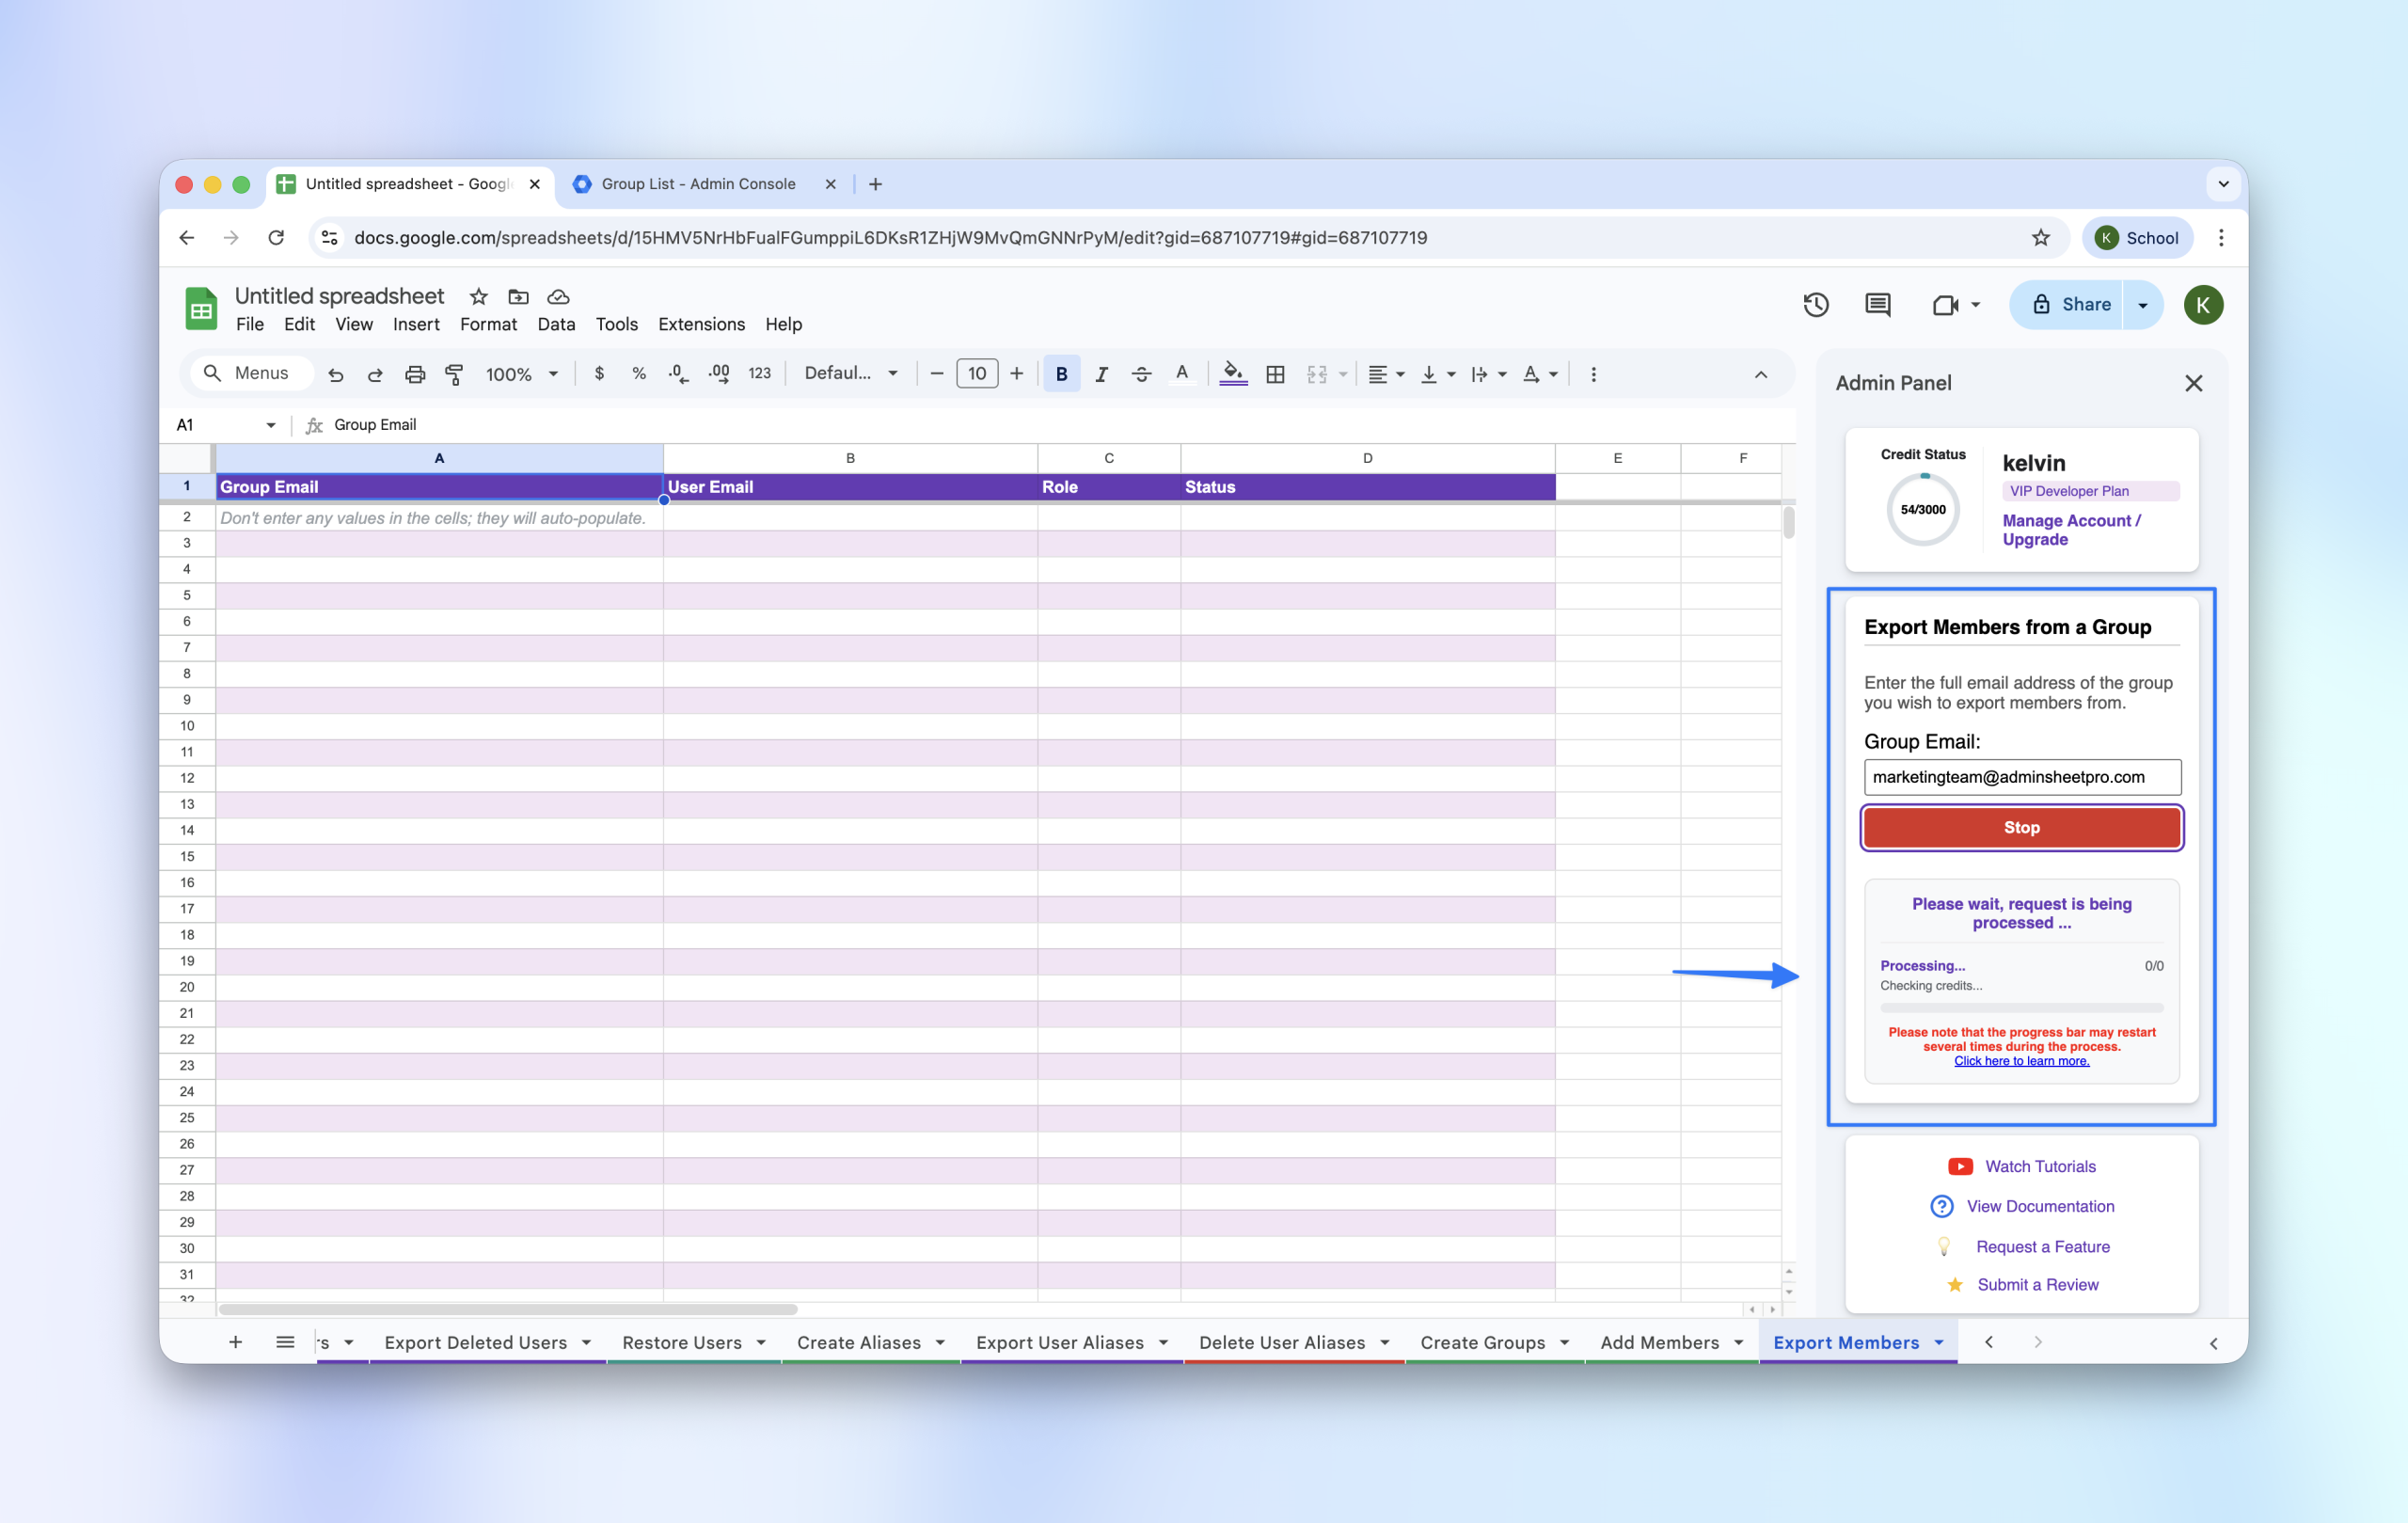This screenshot has width=2408, height=1523.
Task: Open the View Documentation link
Action: tap(2040, 1206)
